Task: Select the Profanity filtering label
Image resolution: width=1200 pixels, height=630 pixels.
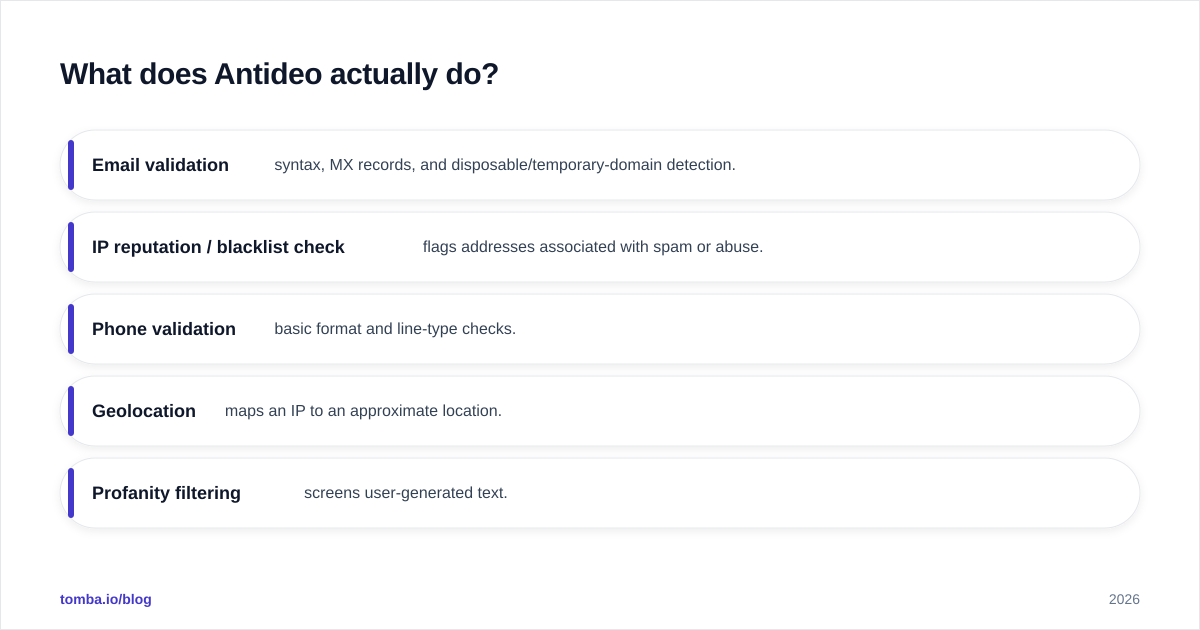Action: tap(166, 493)
